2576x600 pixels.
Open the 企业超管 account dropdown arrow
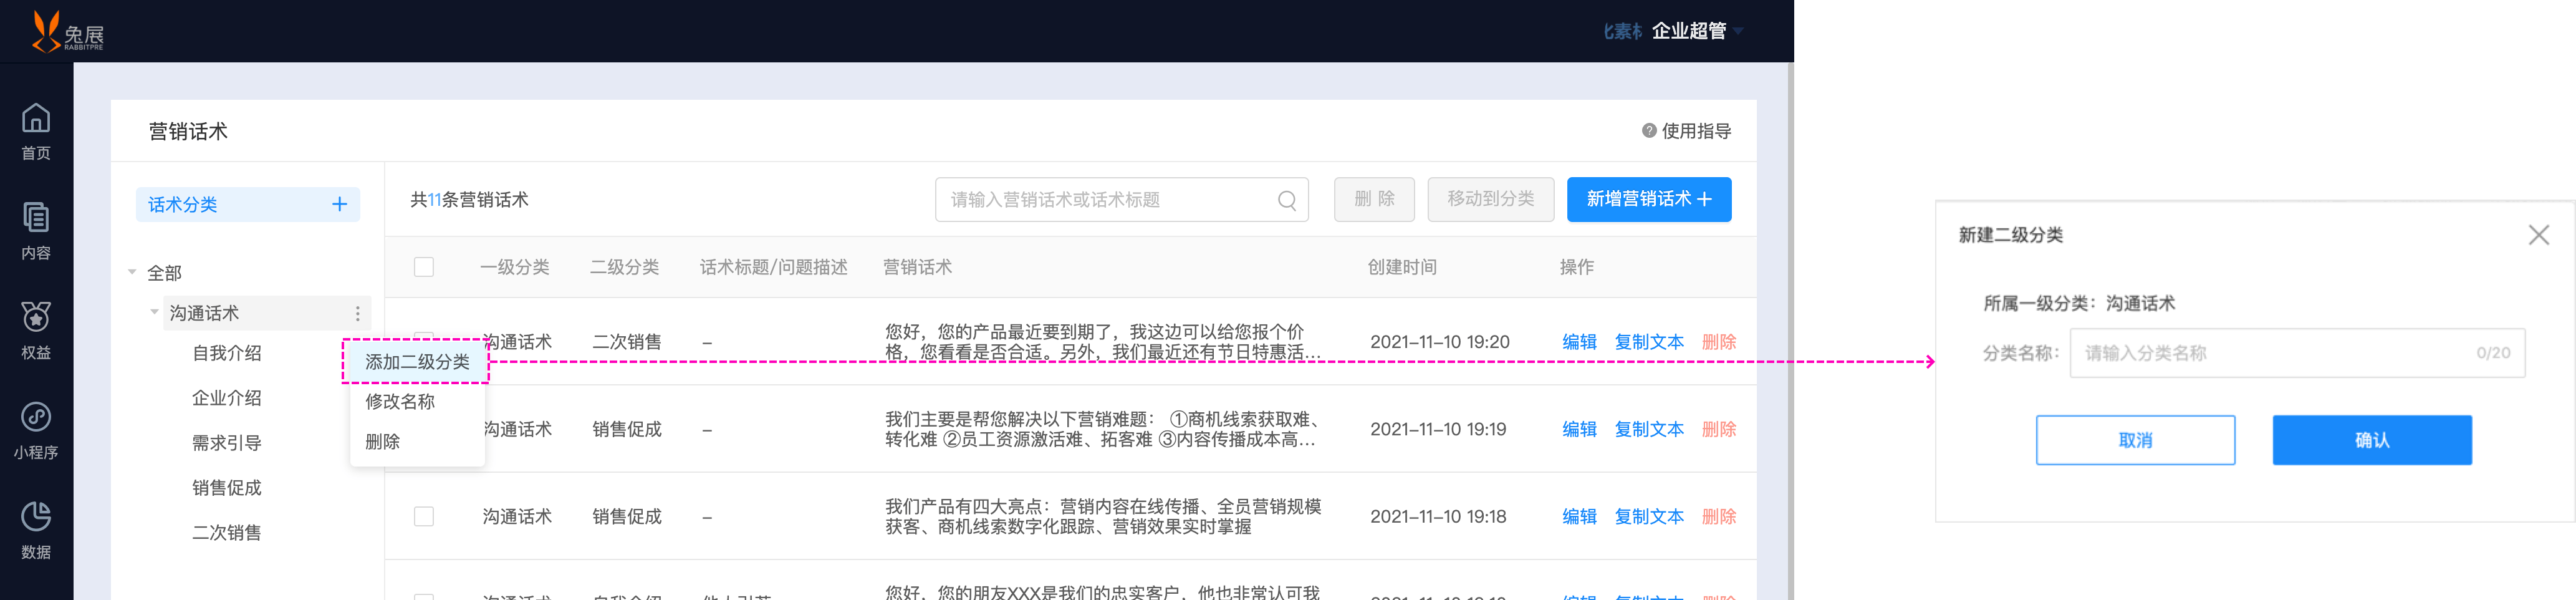1739,31
